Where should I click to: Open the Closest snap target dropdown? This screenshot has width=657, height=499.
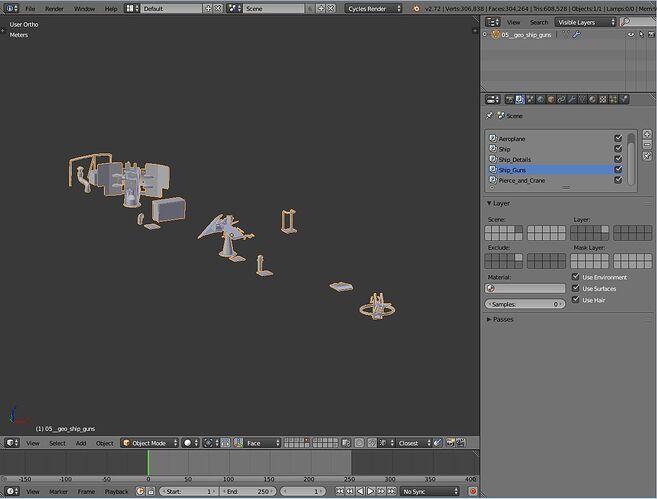point(413,443)
